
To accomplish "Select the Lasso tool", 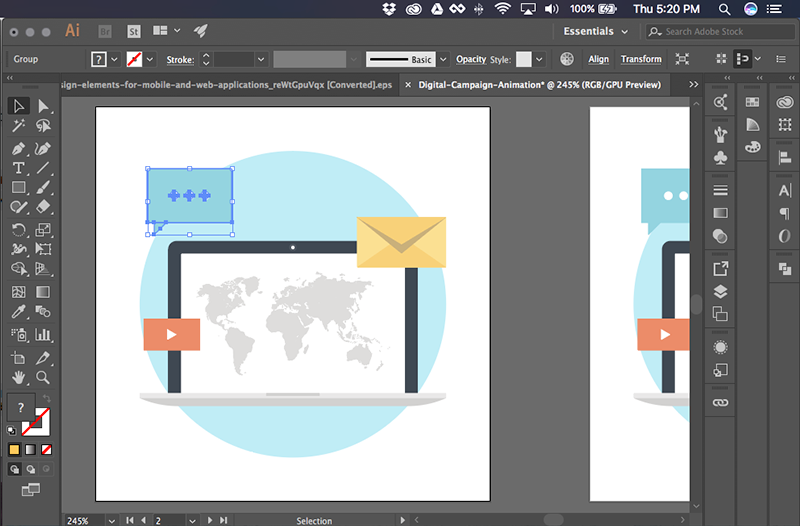I will click(43, 126).
